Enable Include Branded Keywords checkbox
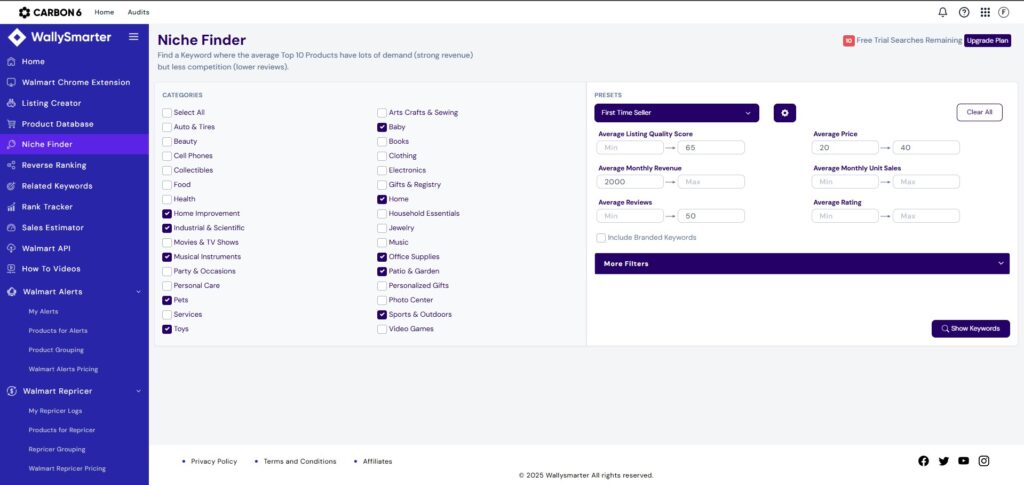 (601, 238)
